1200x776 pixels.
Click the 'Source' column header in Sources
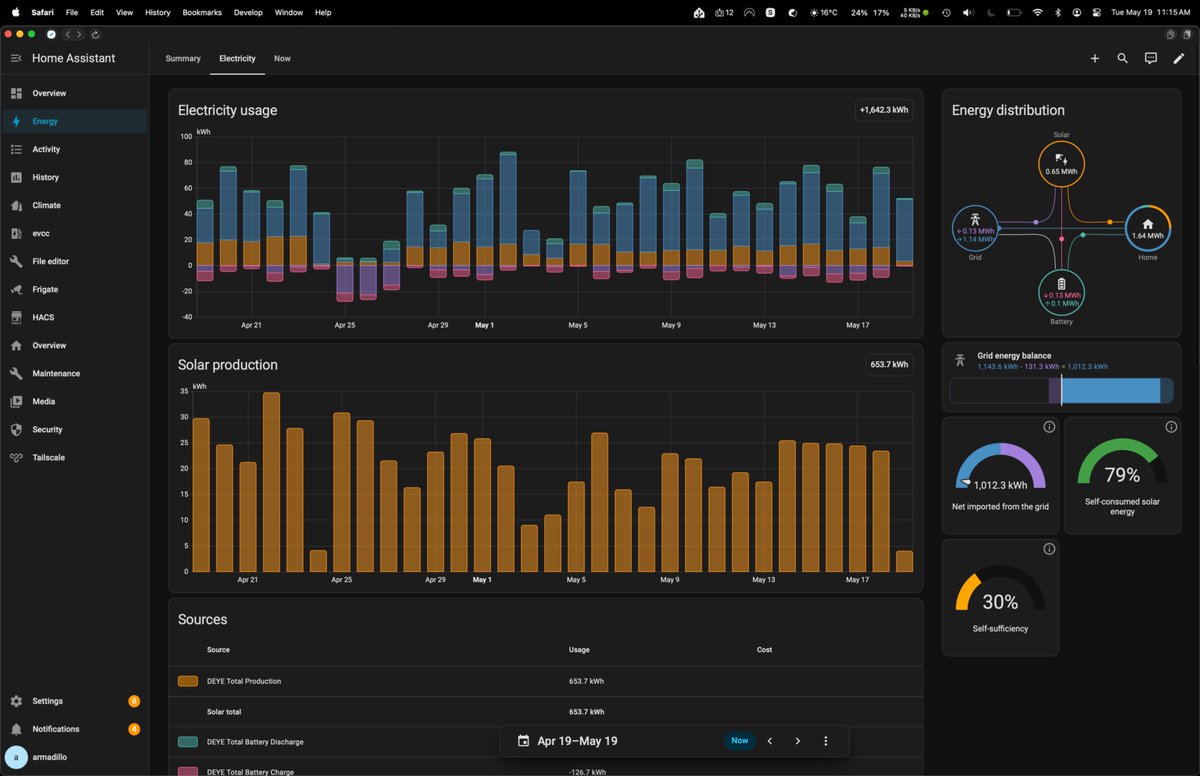[218, 650]
